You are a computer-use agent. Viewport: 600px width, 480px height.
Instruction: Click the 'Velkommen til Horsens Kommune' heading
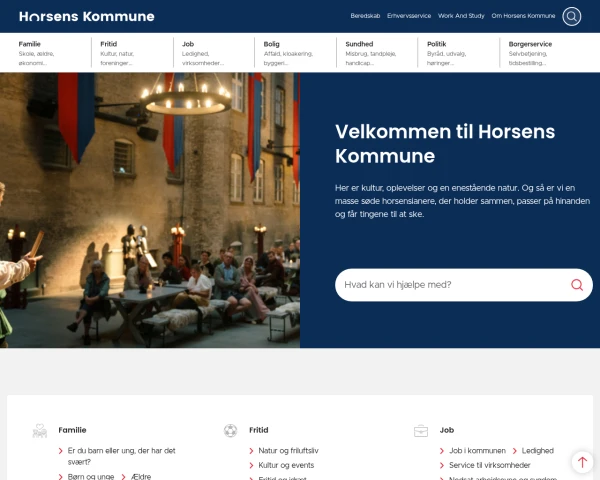coord(445,144)
